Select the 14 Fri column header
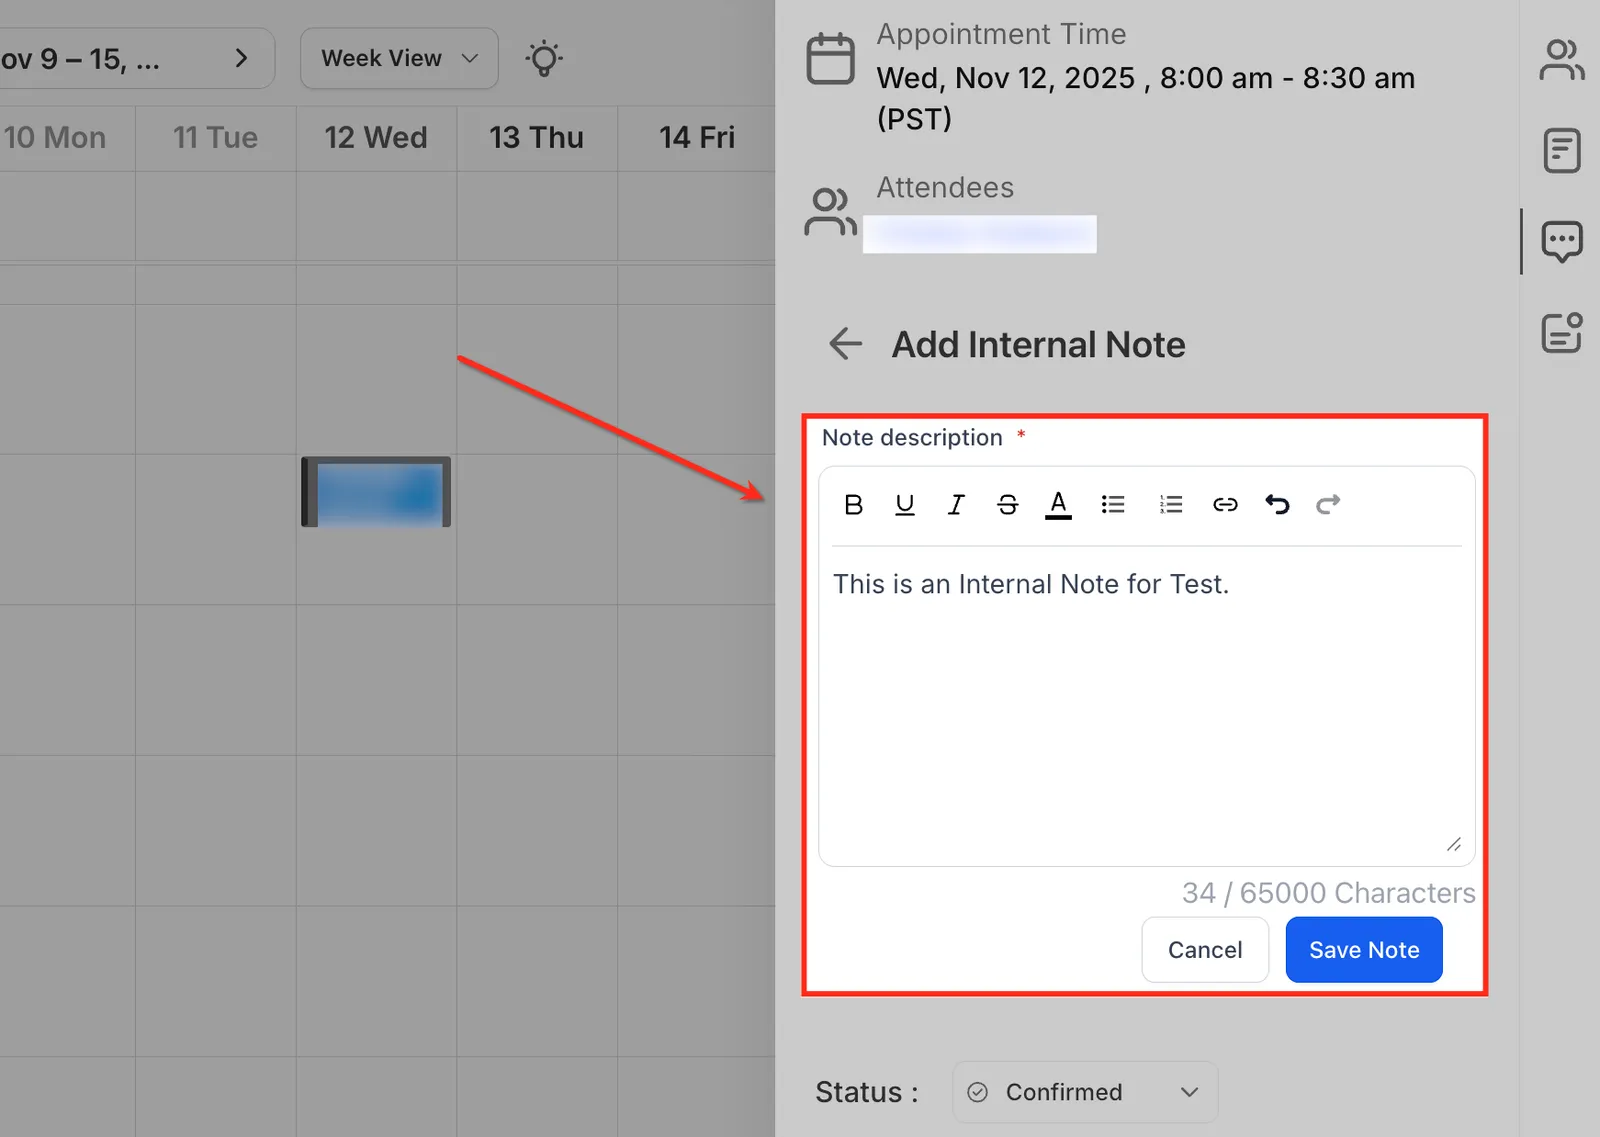This screenshot has width=1600, height=1137. point(697,138)
